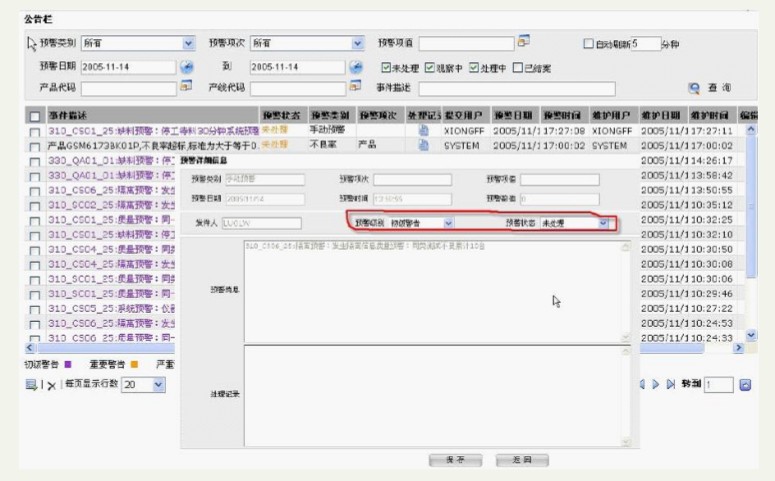775x481 pixels.
Task: Expand 预警类别 filter dropdown
Action: [x=188, y=44]
